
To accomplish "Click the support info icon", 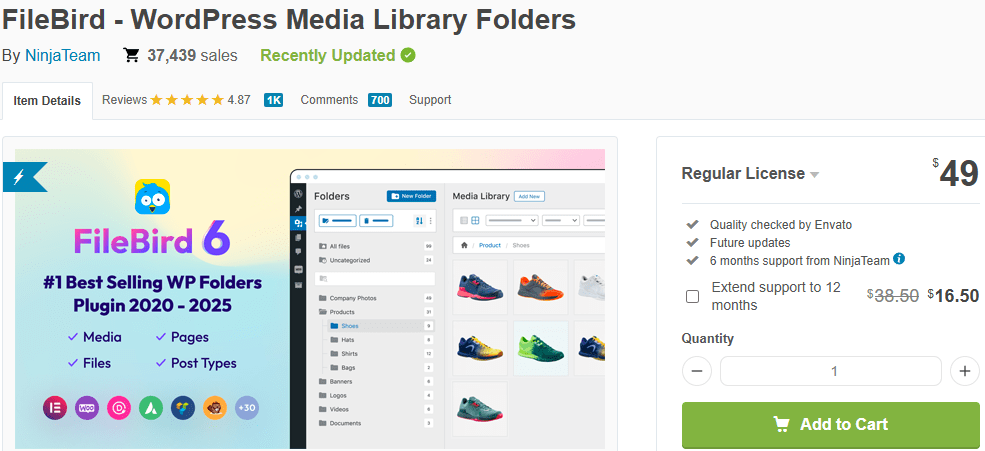I will pyautogui.click(x=899, y=258).
